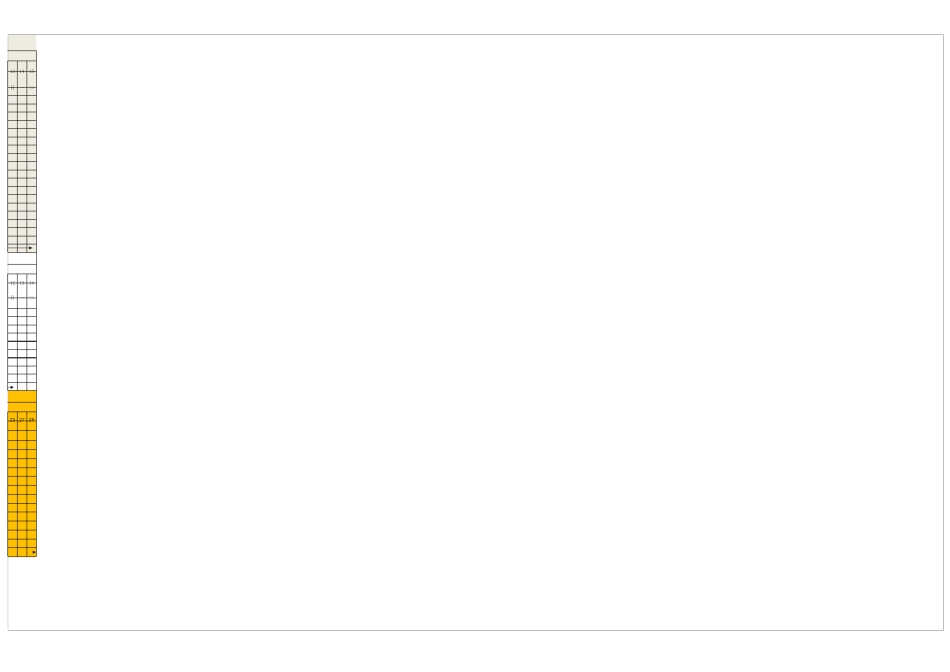Choose cell 14 in the white table
Viewport: 950px width, 672px height.
pyautogui.click(x=32, y=283)
